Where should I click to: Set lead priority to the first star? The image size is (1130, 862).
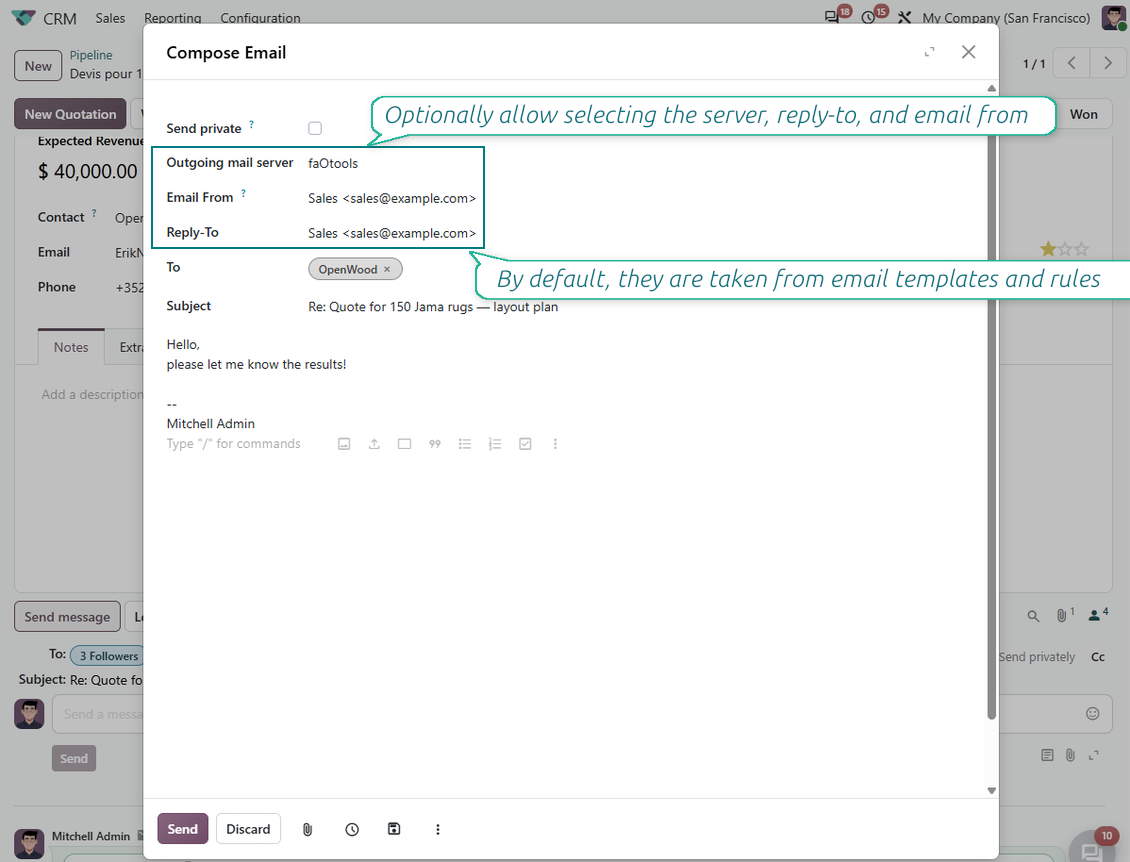[x=1048, y=249]
